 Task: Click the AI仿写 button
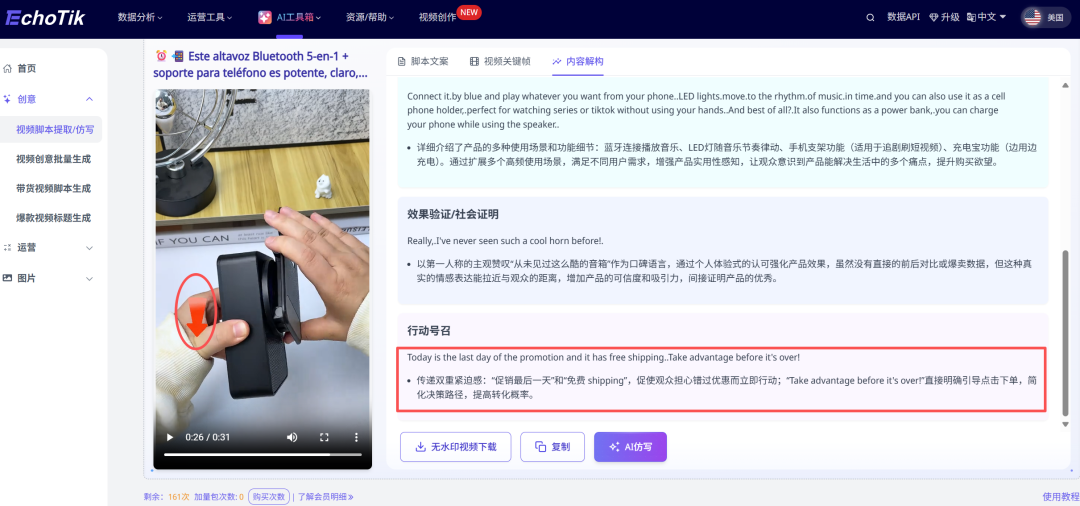(x=630, y=447)
